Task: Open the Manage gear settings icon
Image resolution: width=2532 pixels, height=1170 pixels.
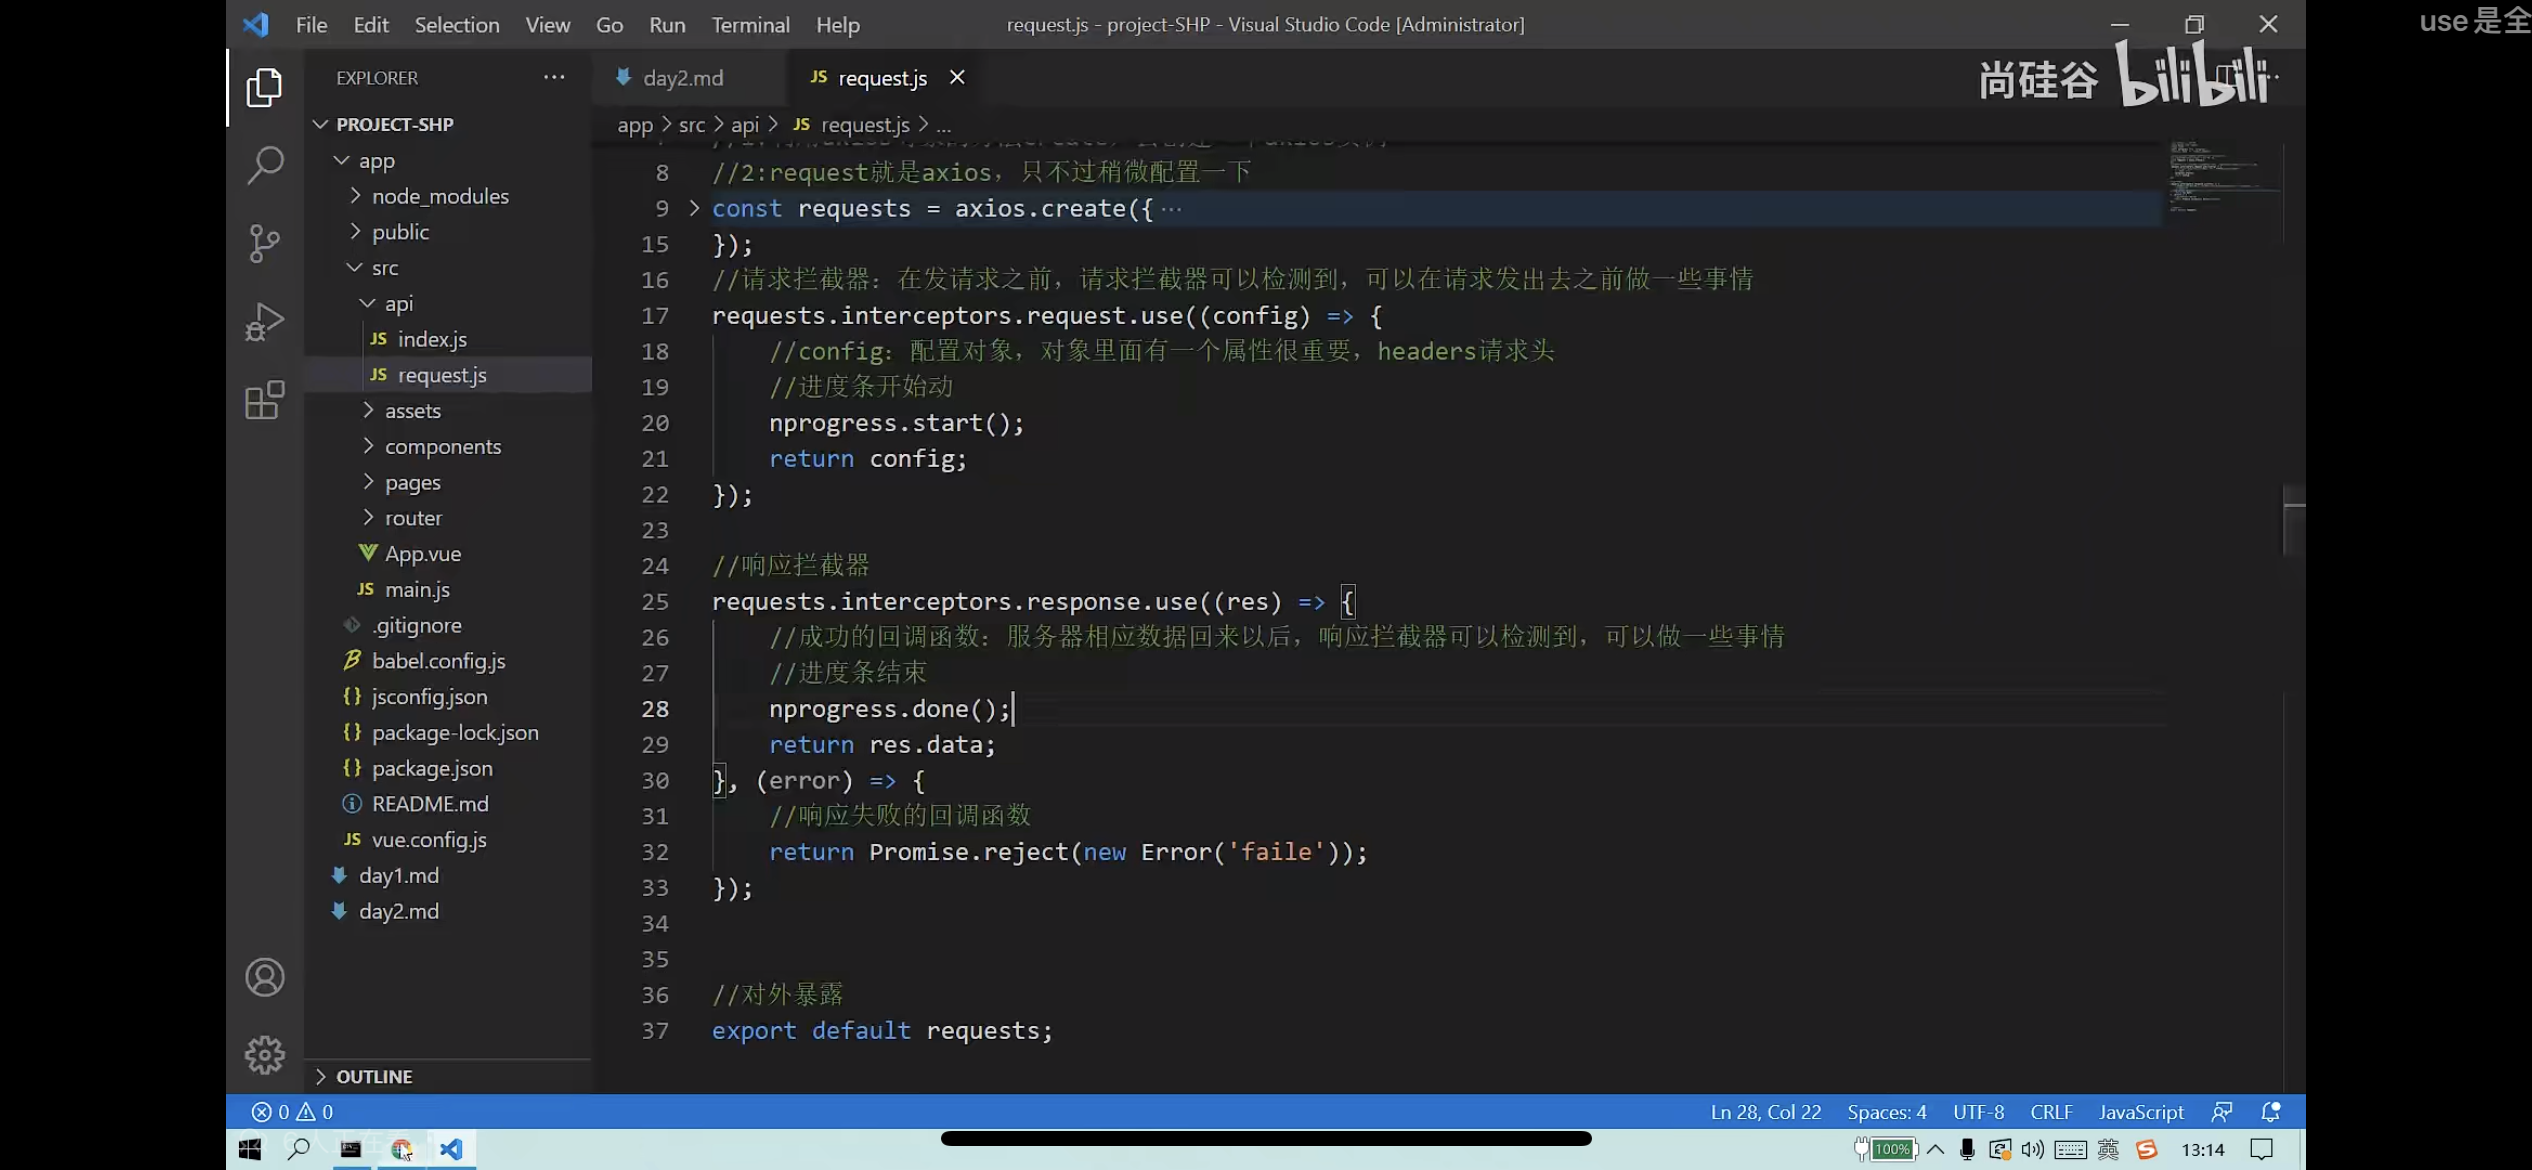Action: pyautogui.click(x=265, y=1054)
